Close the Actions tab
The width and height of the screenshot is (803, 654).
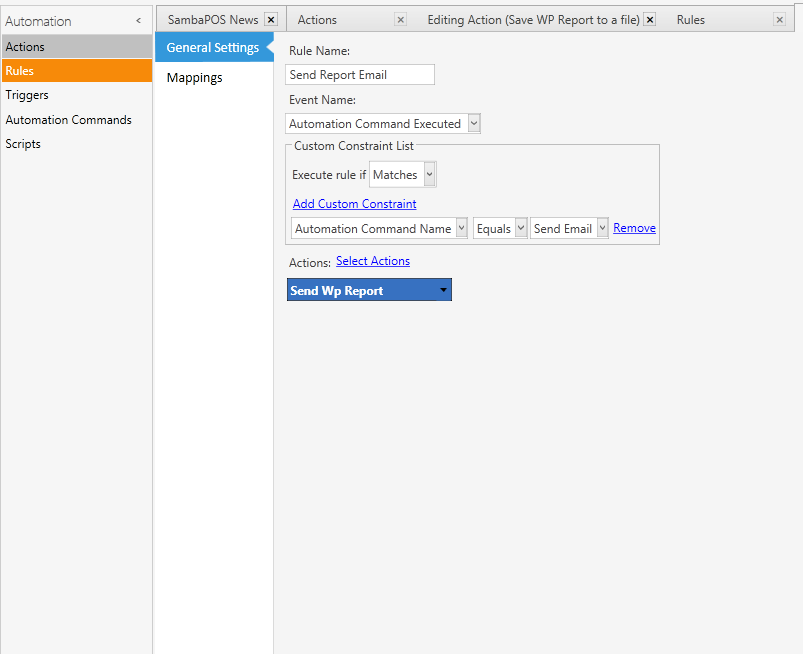click(401, 20)
